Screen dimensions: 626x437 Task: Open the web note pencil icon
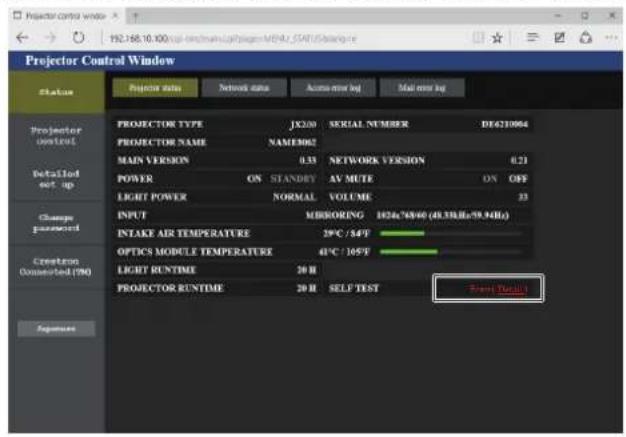[x=559, y=38]
